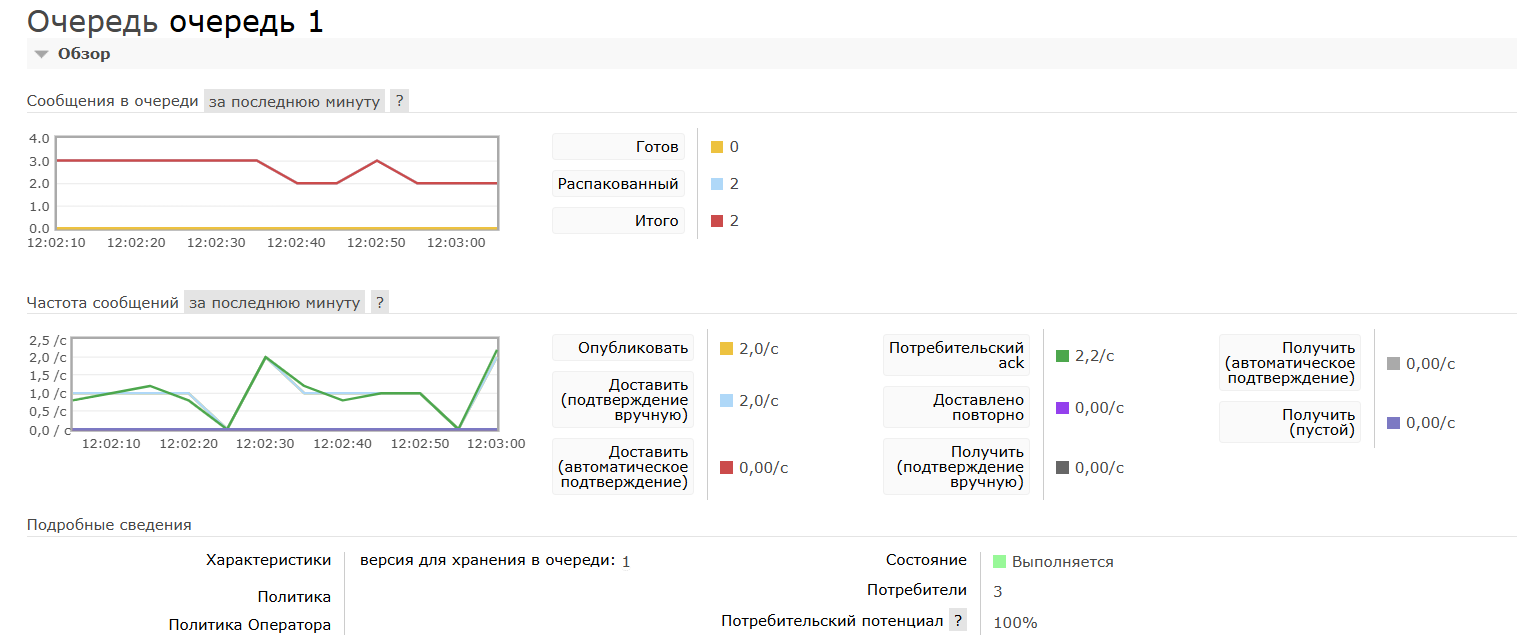This screenshot has height=635, width=1517.
Task: Click the green Выполняется state indicator
Action: coord(999,562)
